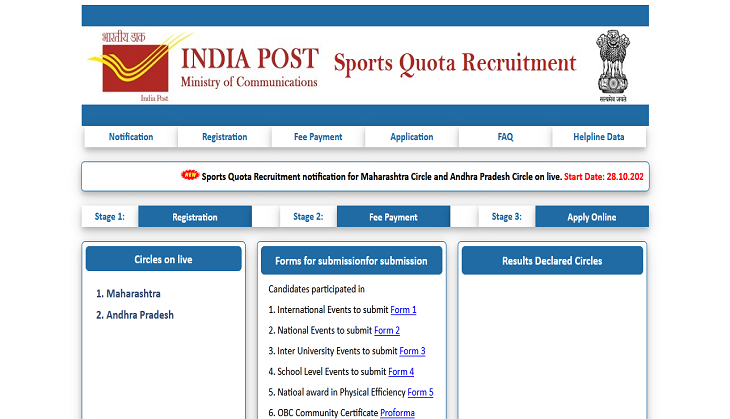Open the Form 2 link
The width and height of the screenshot is (730, 419).
tap(387, 331)
